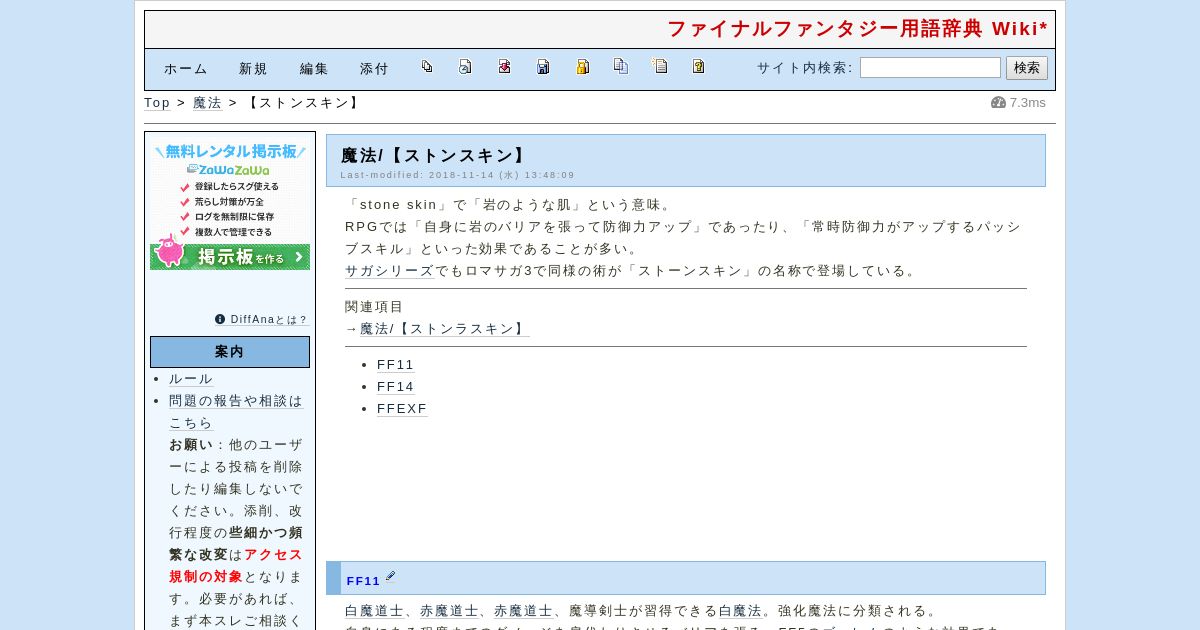
Task: Open the first 赤魔道士 link
Action: coord(449,611)
